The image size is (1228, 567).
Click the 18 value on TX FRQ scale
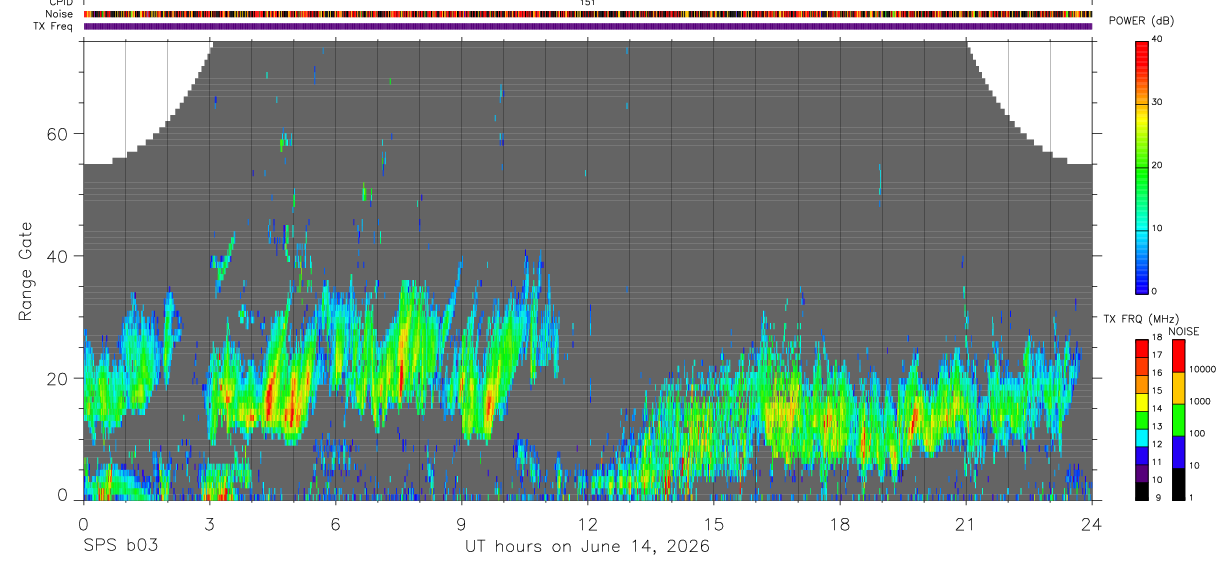pos(1157,339)
